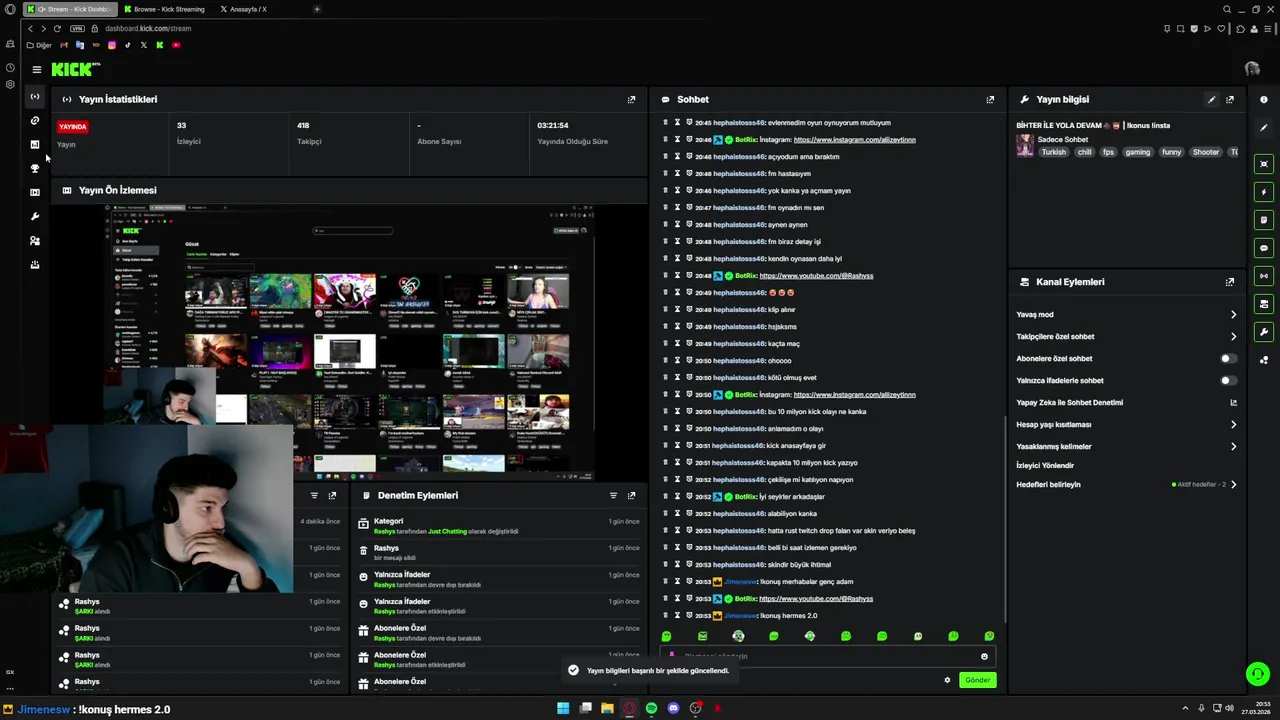
Task: Click the gaming tag in stream info
Action: tap(1137, 152)
